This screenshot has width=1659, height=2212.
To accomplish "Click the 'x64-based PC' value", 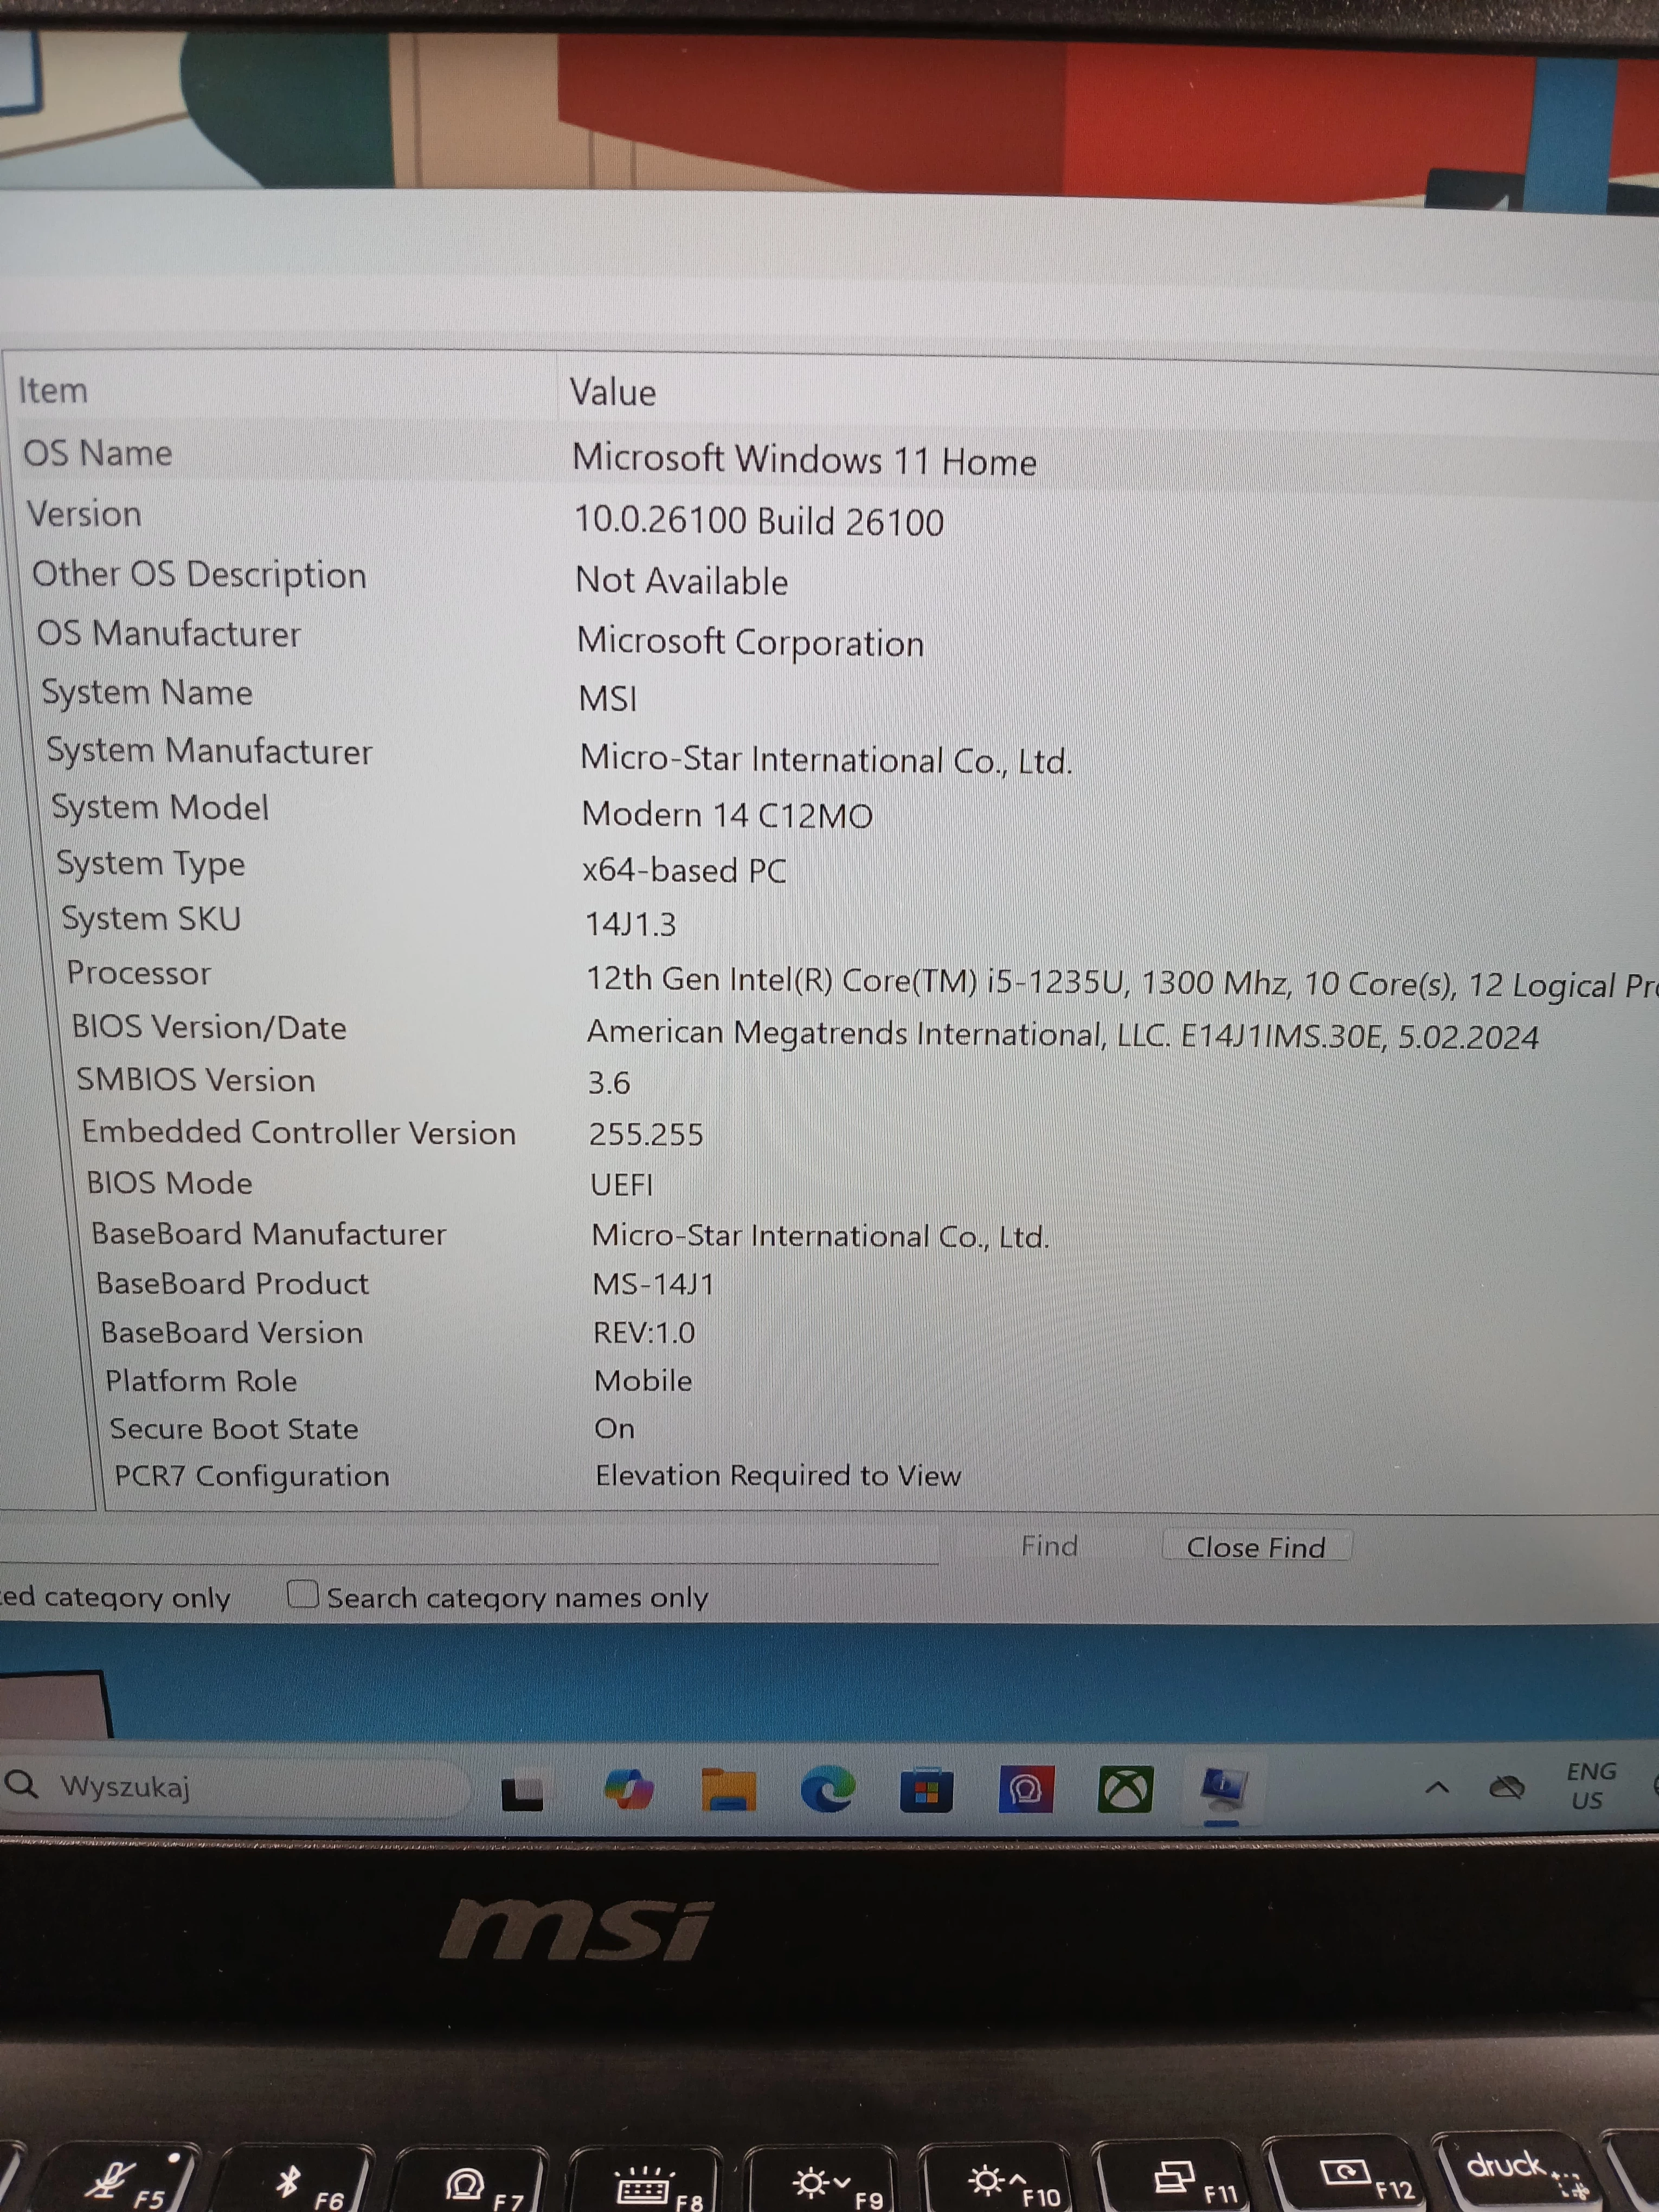I will click(685, 870).
